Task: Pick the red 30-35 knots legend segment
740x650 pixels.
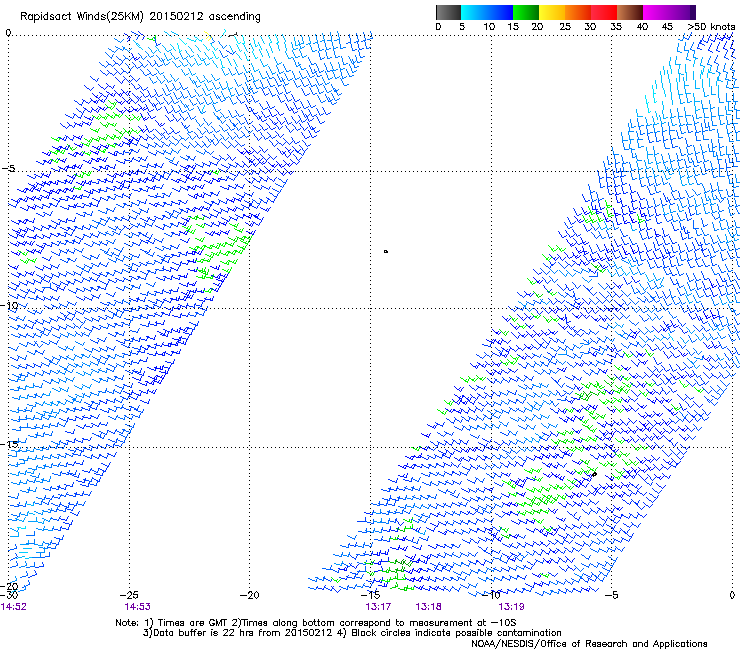Action: tap(604, 12)
